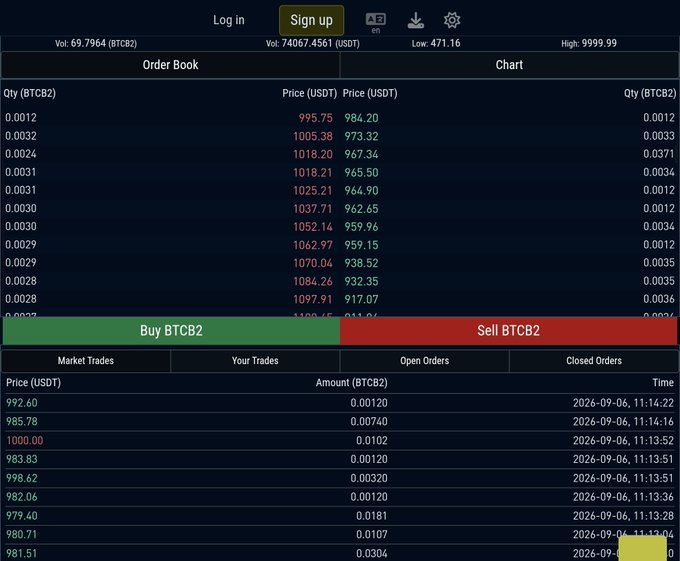Select ask price 1005.38

313,136
